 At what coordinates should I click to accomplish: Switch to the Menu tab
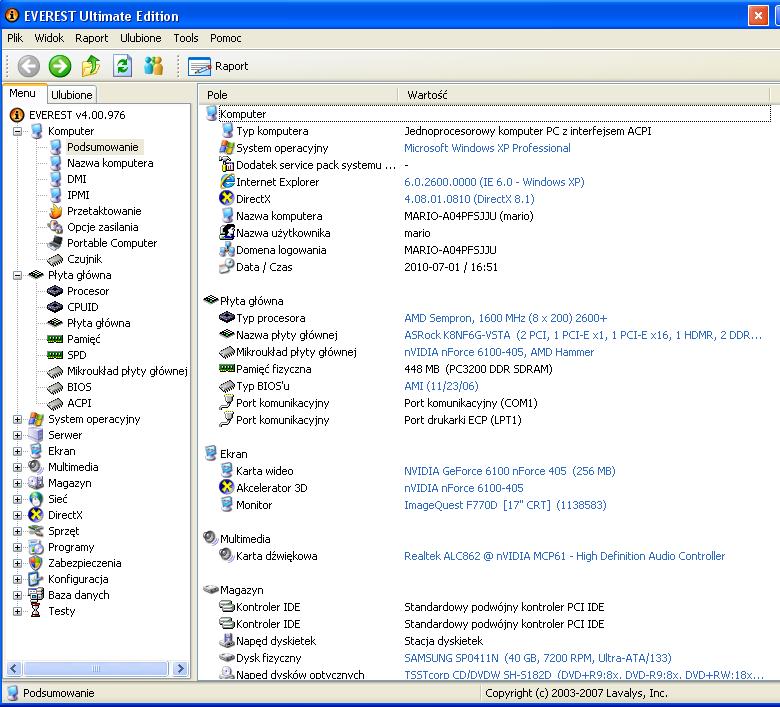pos(23,94)
